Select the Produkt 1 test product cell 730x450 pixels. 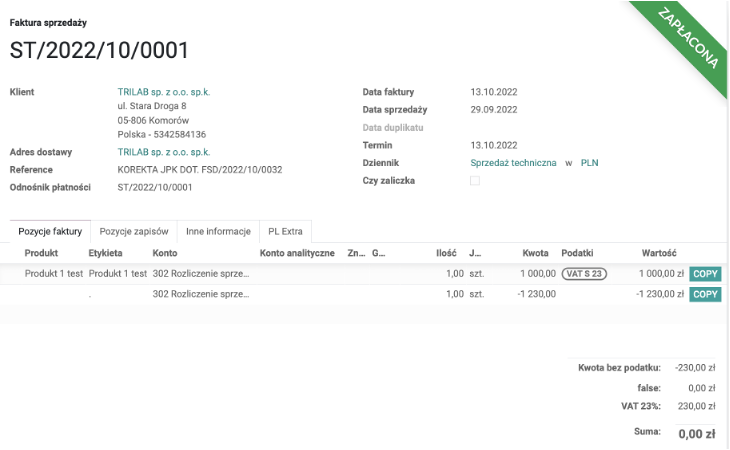coord(53,274)
